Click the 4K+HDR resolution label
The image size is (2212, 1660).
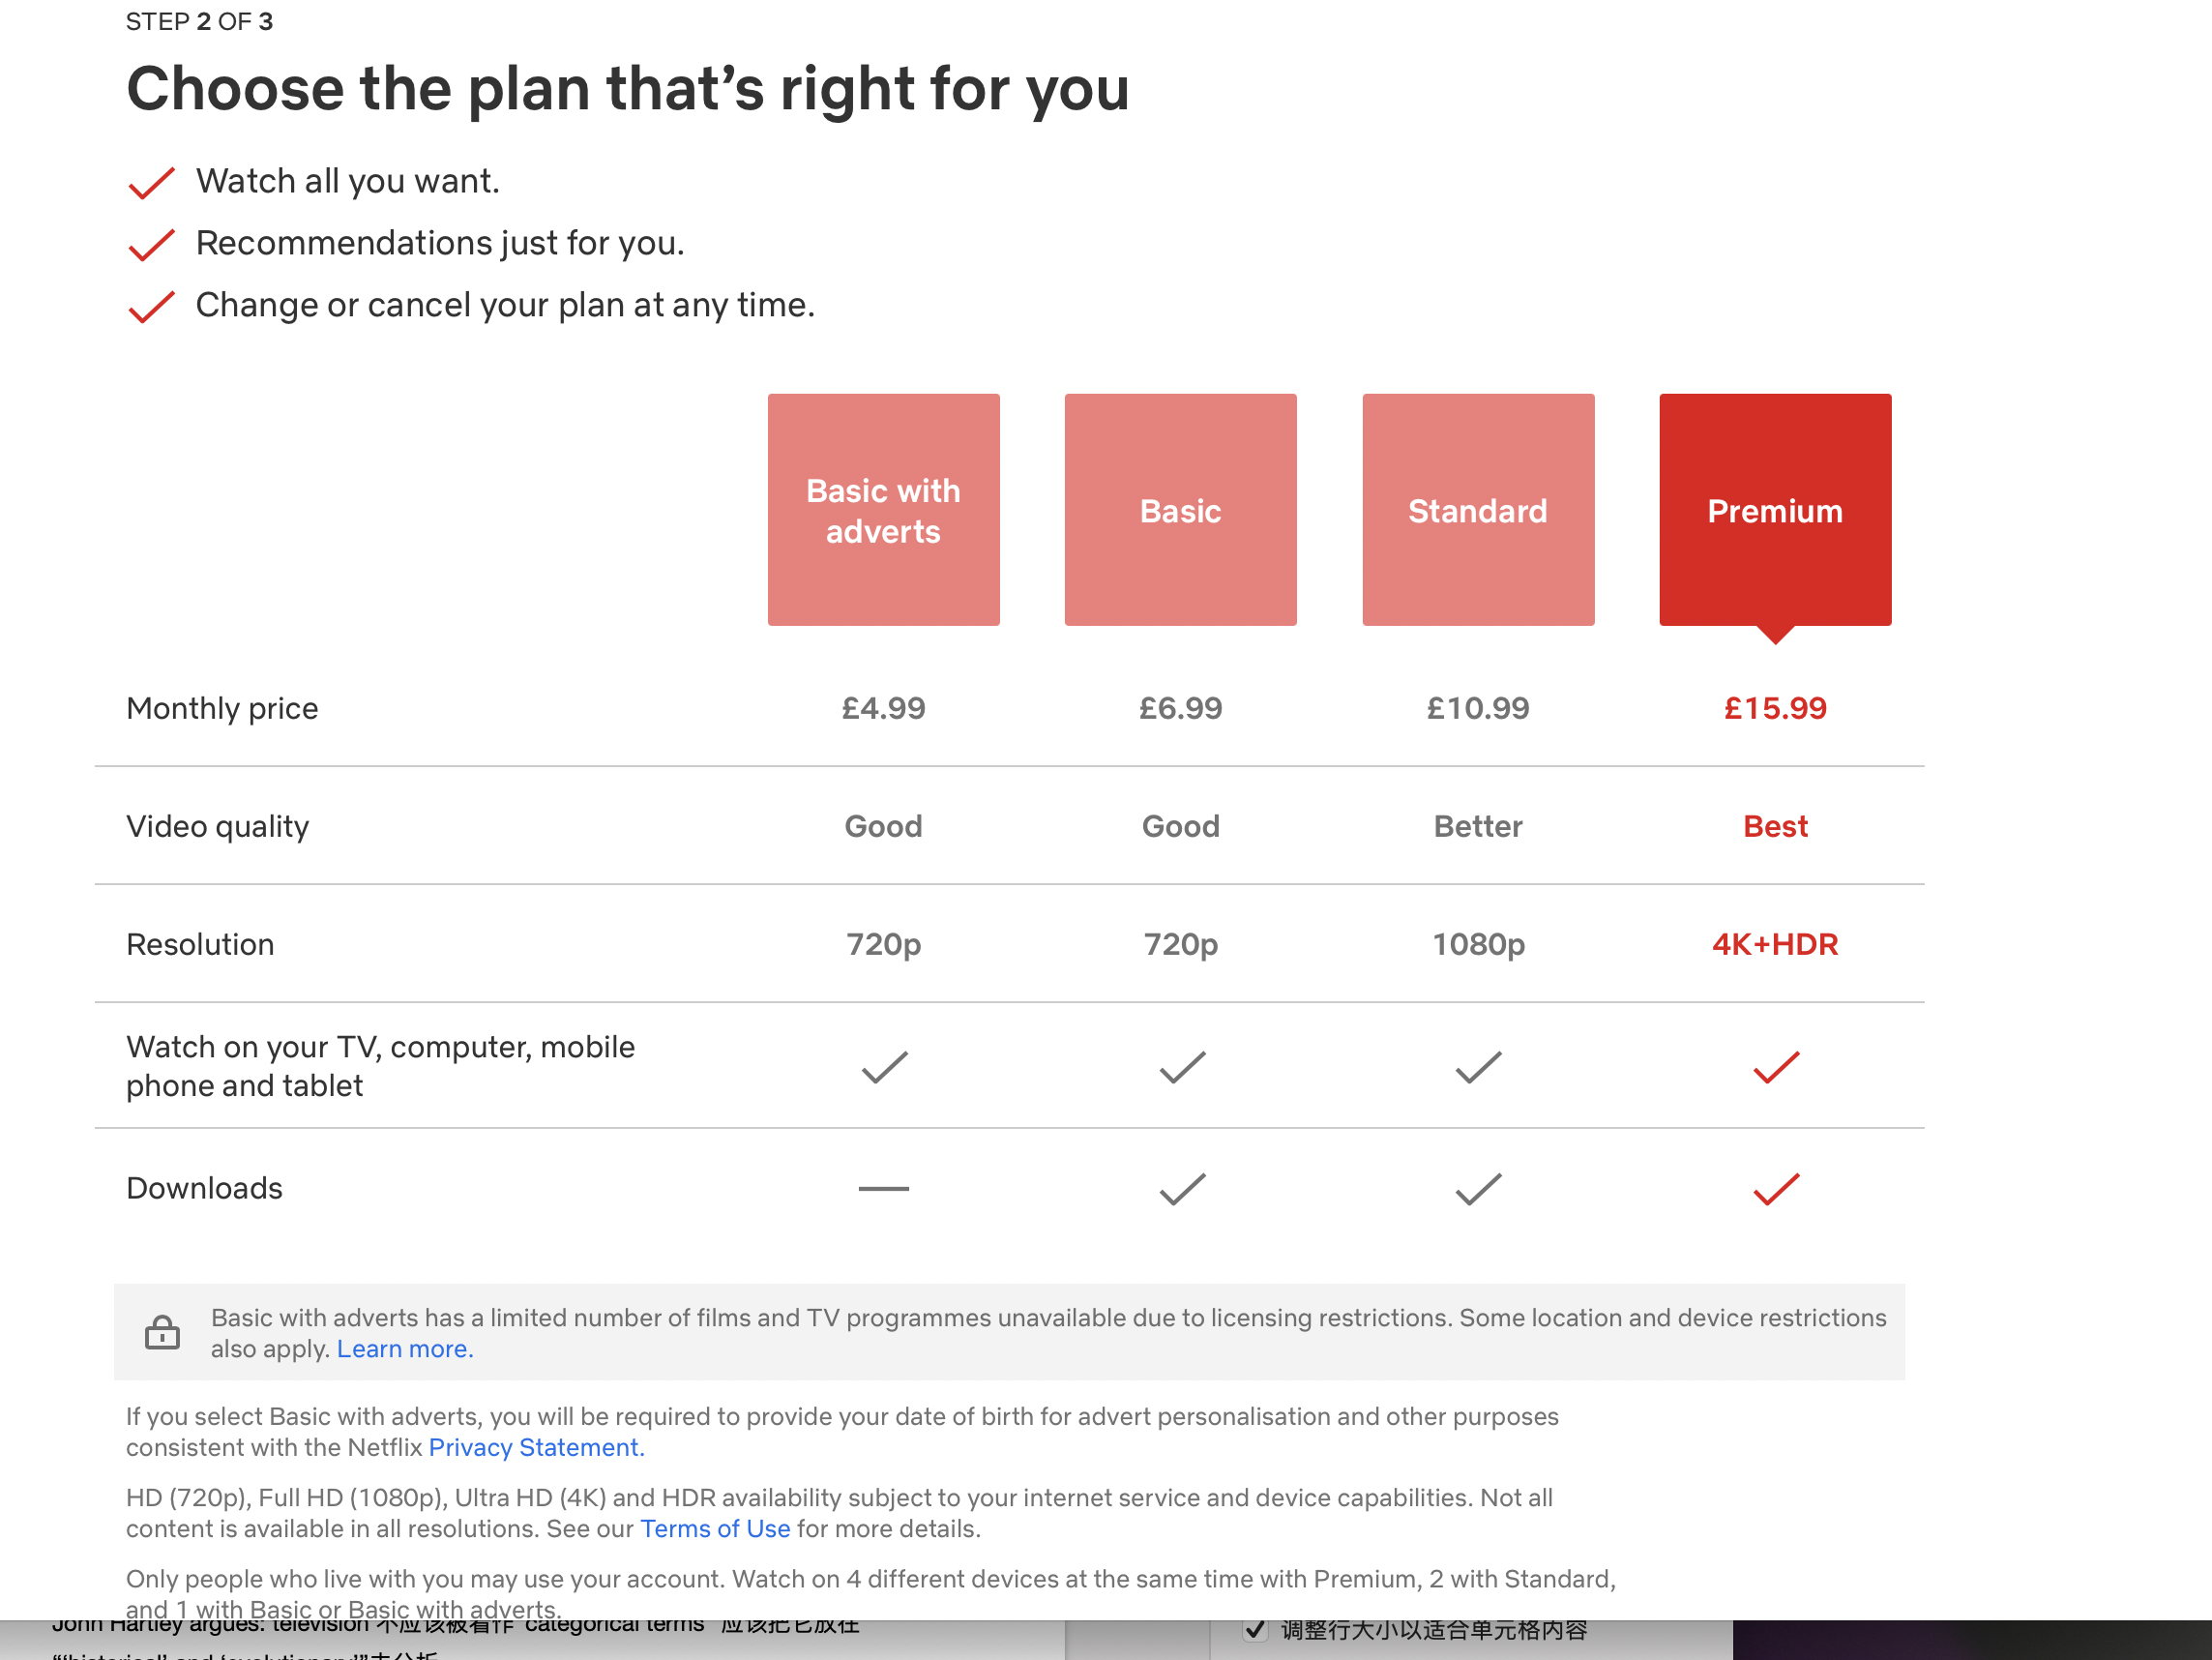(1774, 944)
